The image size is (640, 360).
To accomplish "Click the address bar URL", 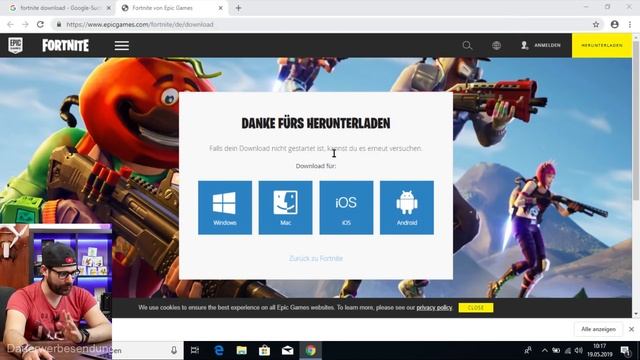I will pyautogui.click(x=140, y=24).
